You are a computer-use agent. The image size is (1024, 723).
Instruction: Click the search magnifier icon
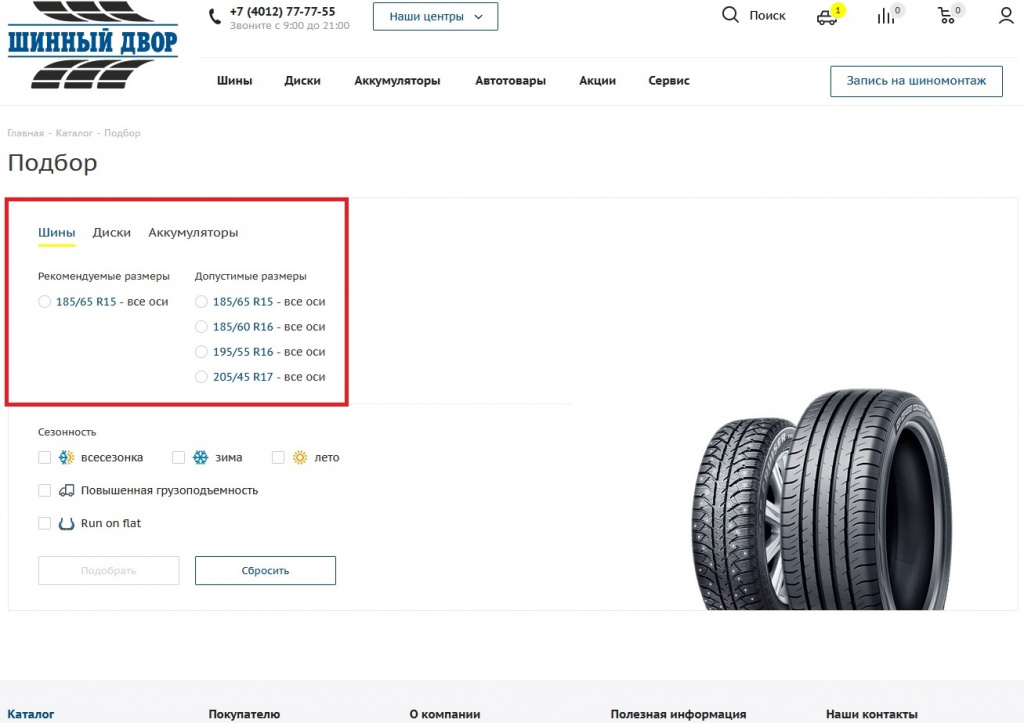coord(731,15)
